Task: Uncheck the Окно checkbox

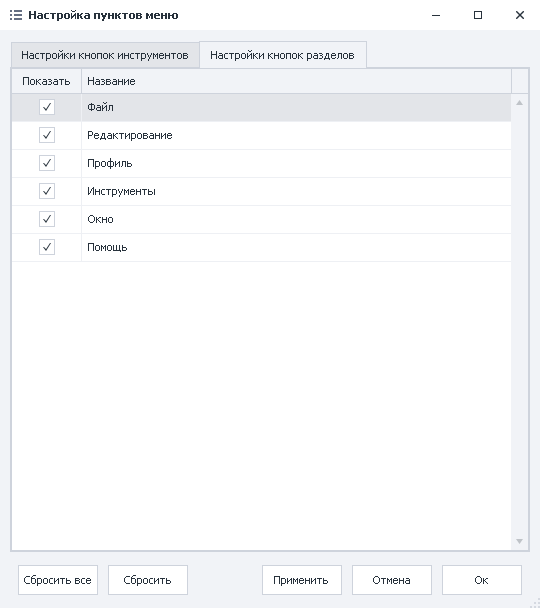Action: pyautogui.click(x=47, y=219)
